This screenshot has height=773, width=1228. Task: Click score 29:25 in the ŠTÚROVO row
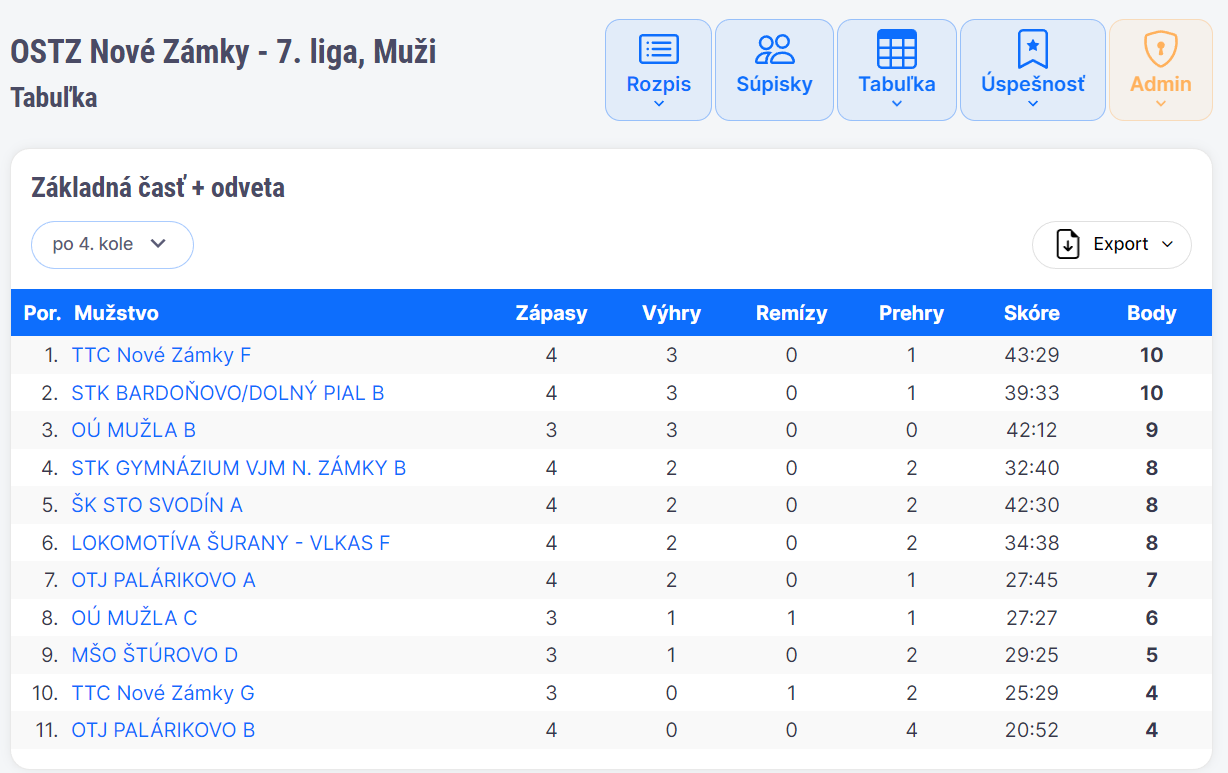coord(1031,655)
